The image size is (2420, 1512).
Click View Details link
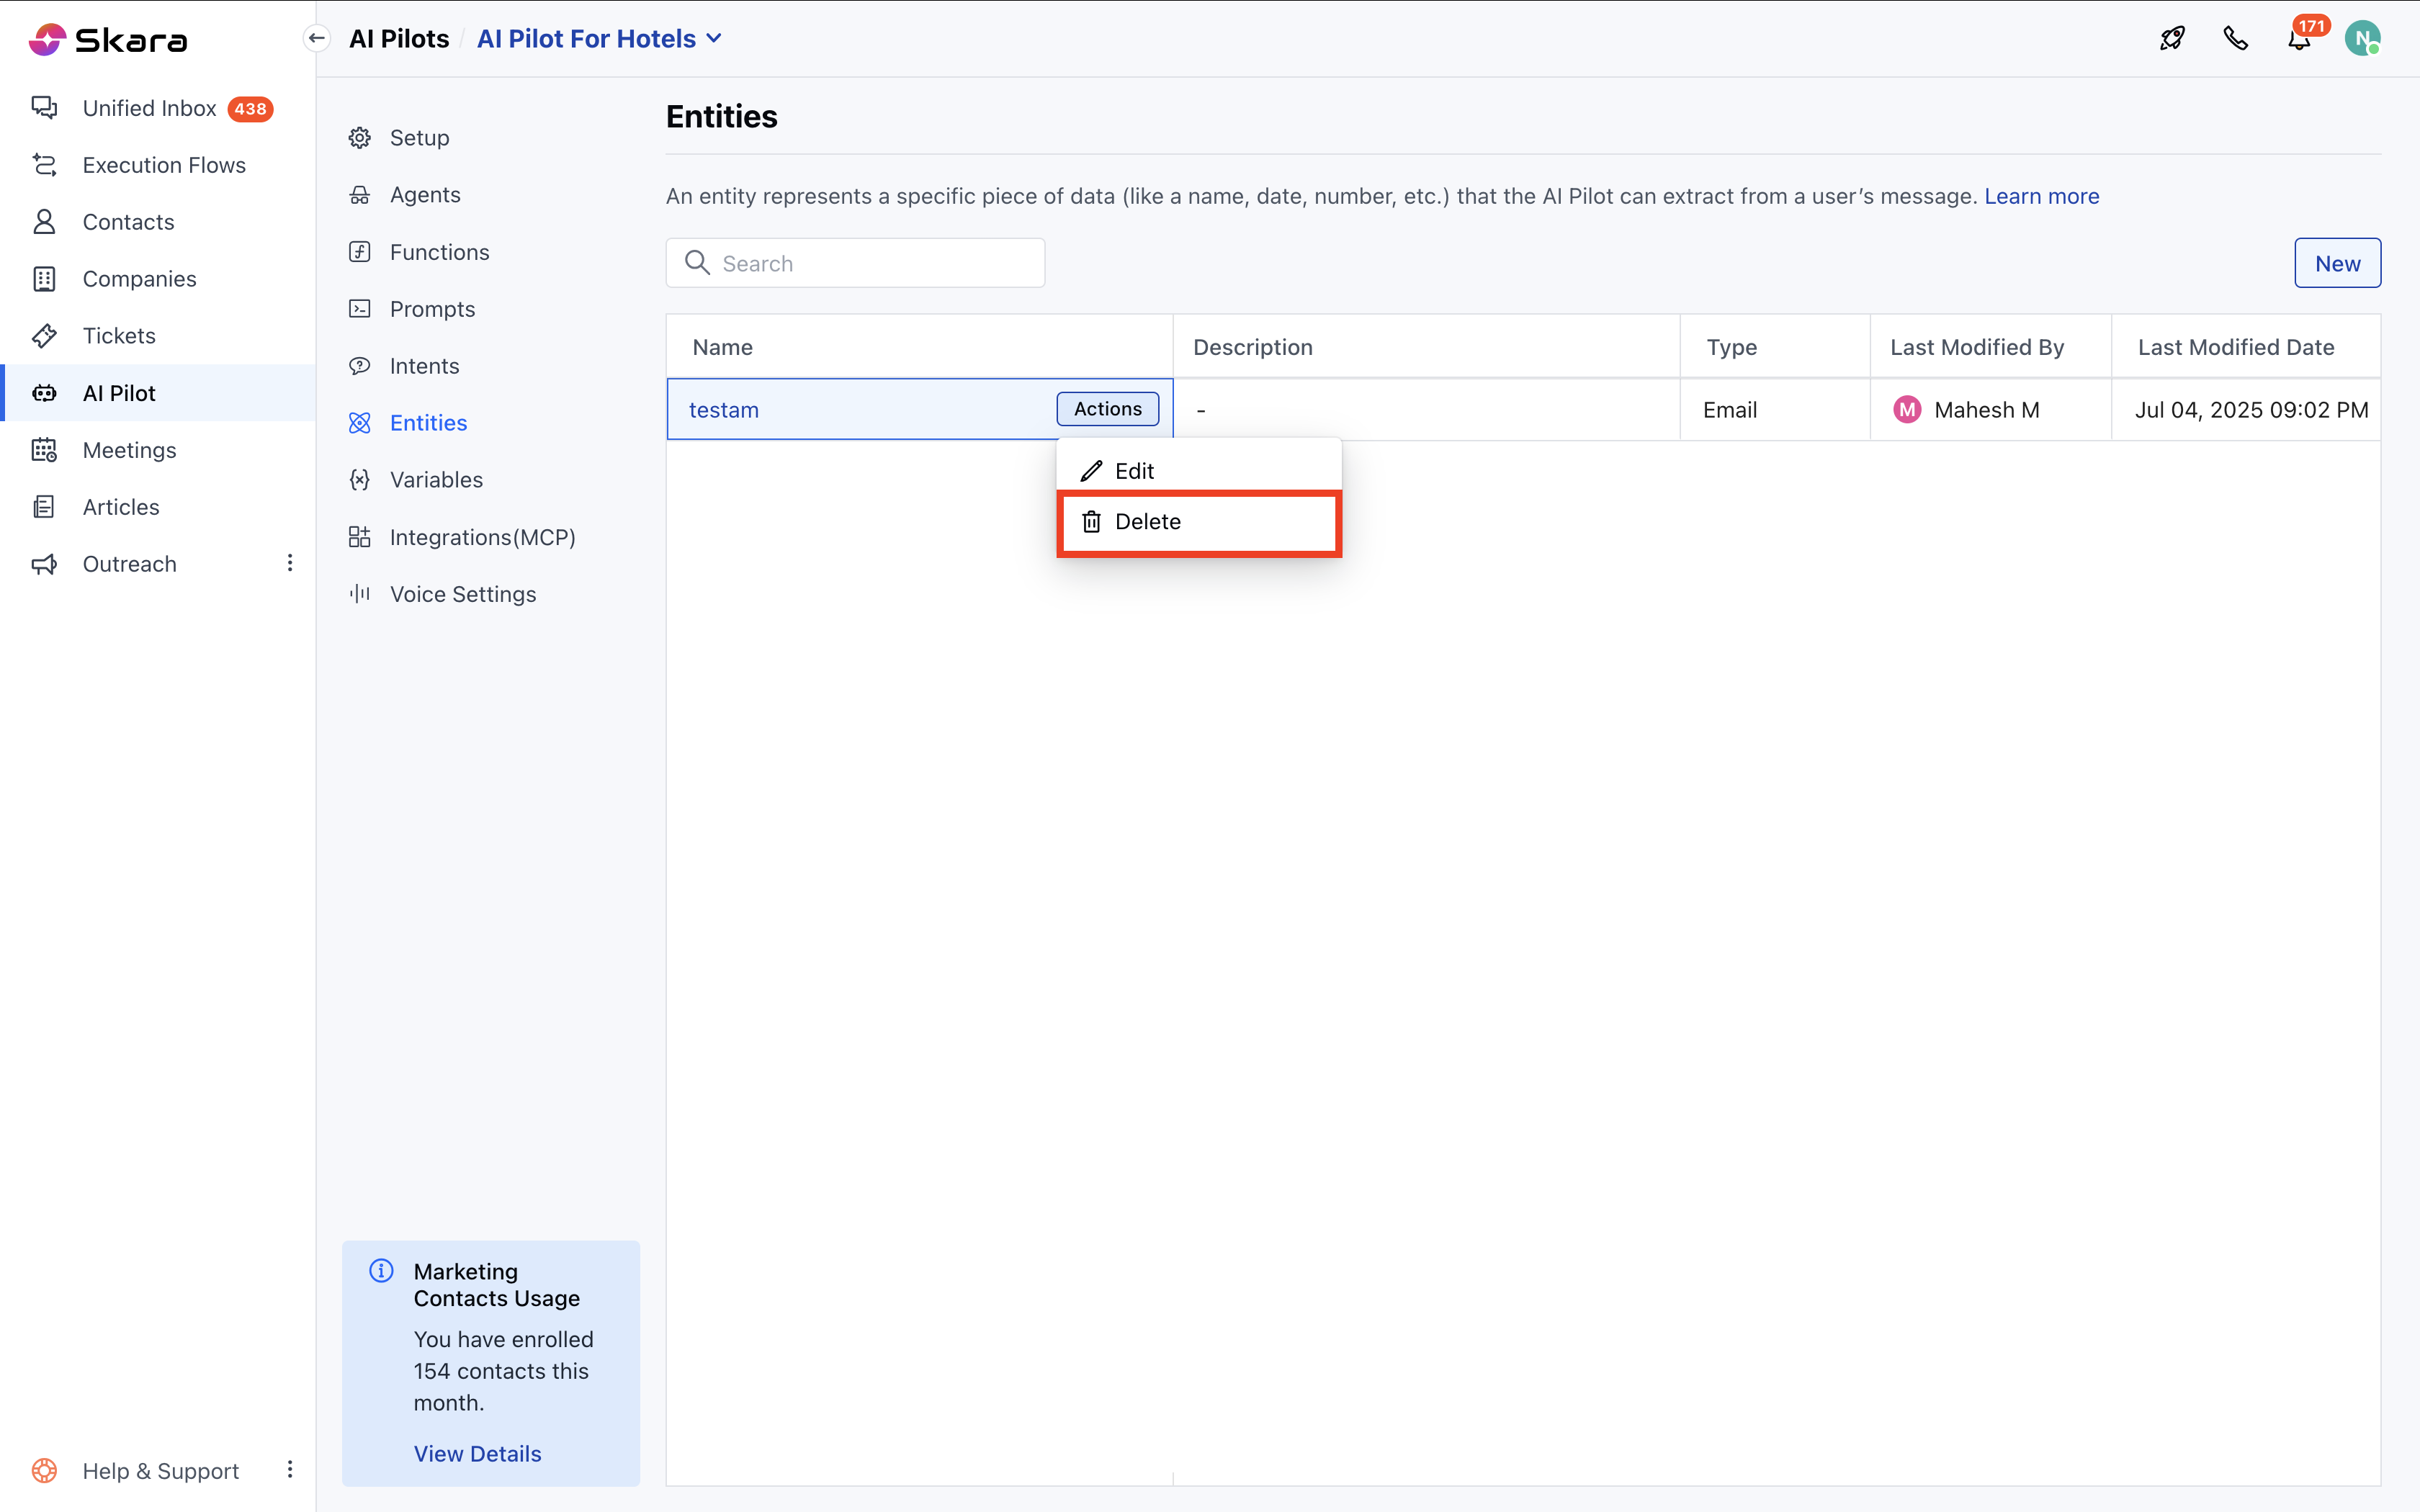(477, 1454)
